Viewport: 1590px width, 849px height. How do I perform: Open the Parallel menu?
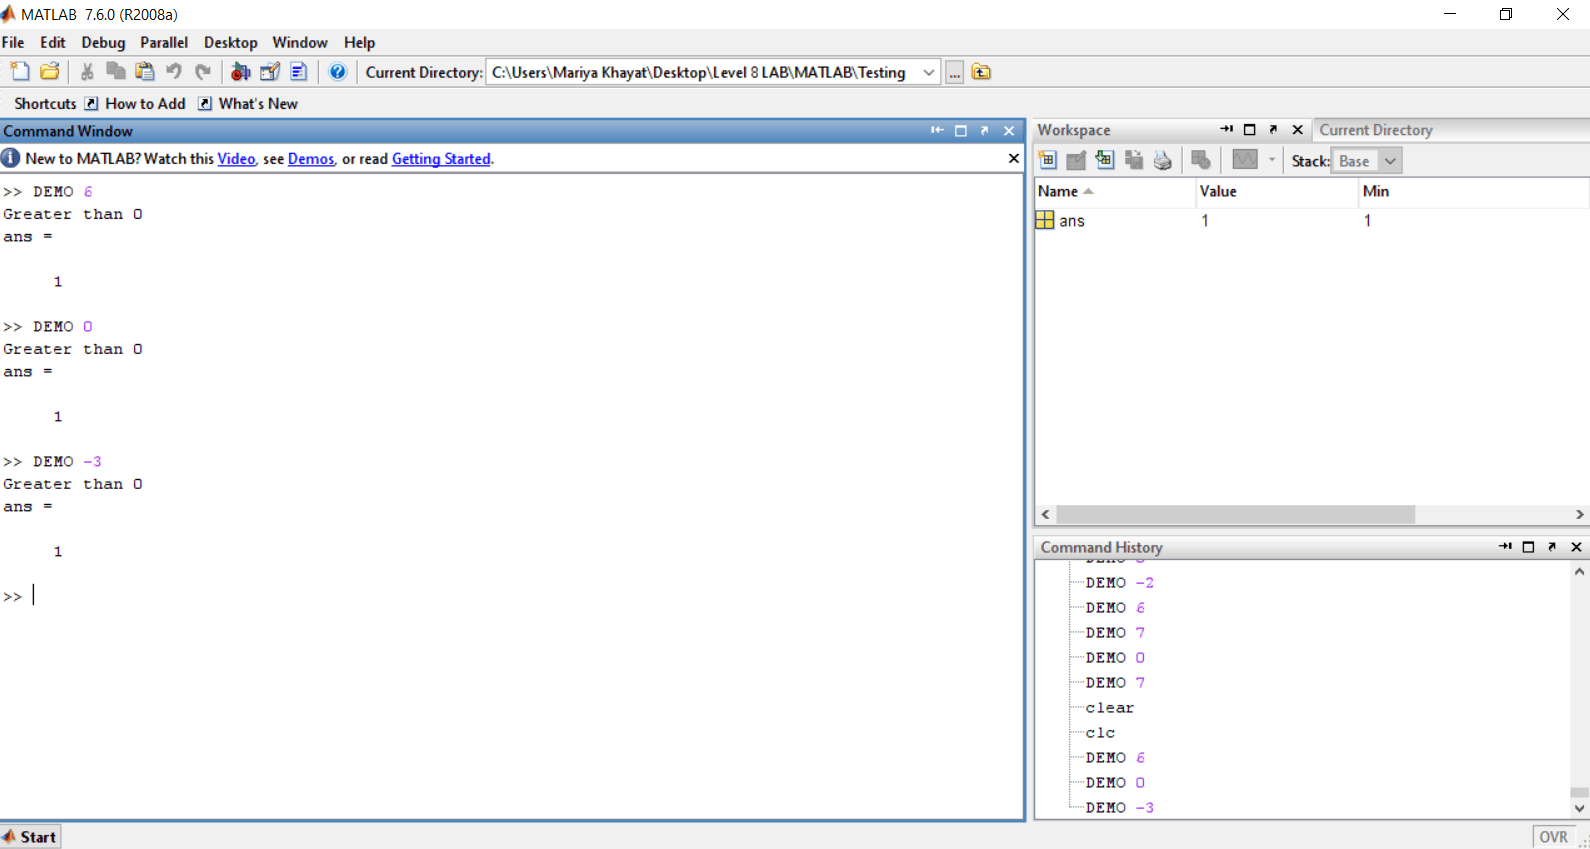[x=164, y=42]
